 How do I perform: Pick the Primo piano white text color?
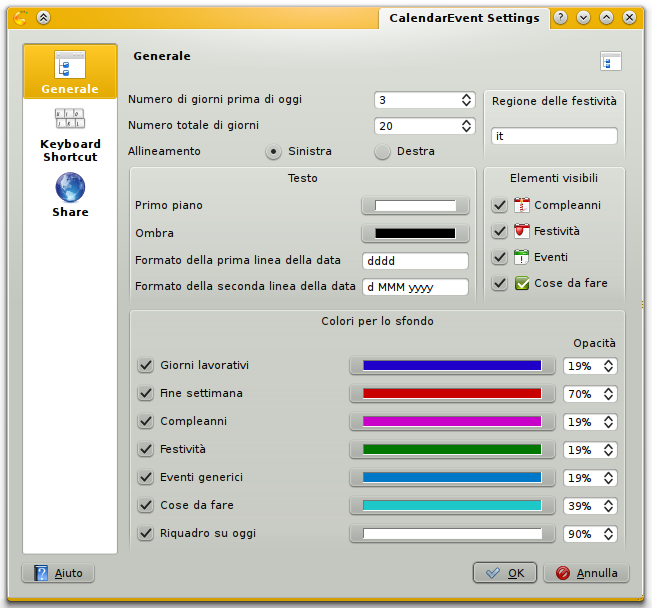(x=415, y=205)
